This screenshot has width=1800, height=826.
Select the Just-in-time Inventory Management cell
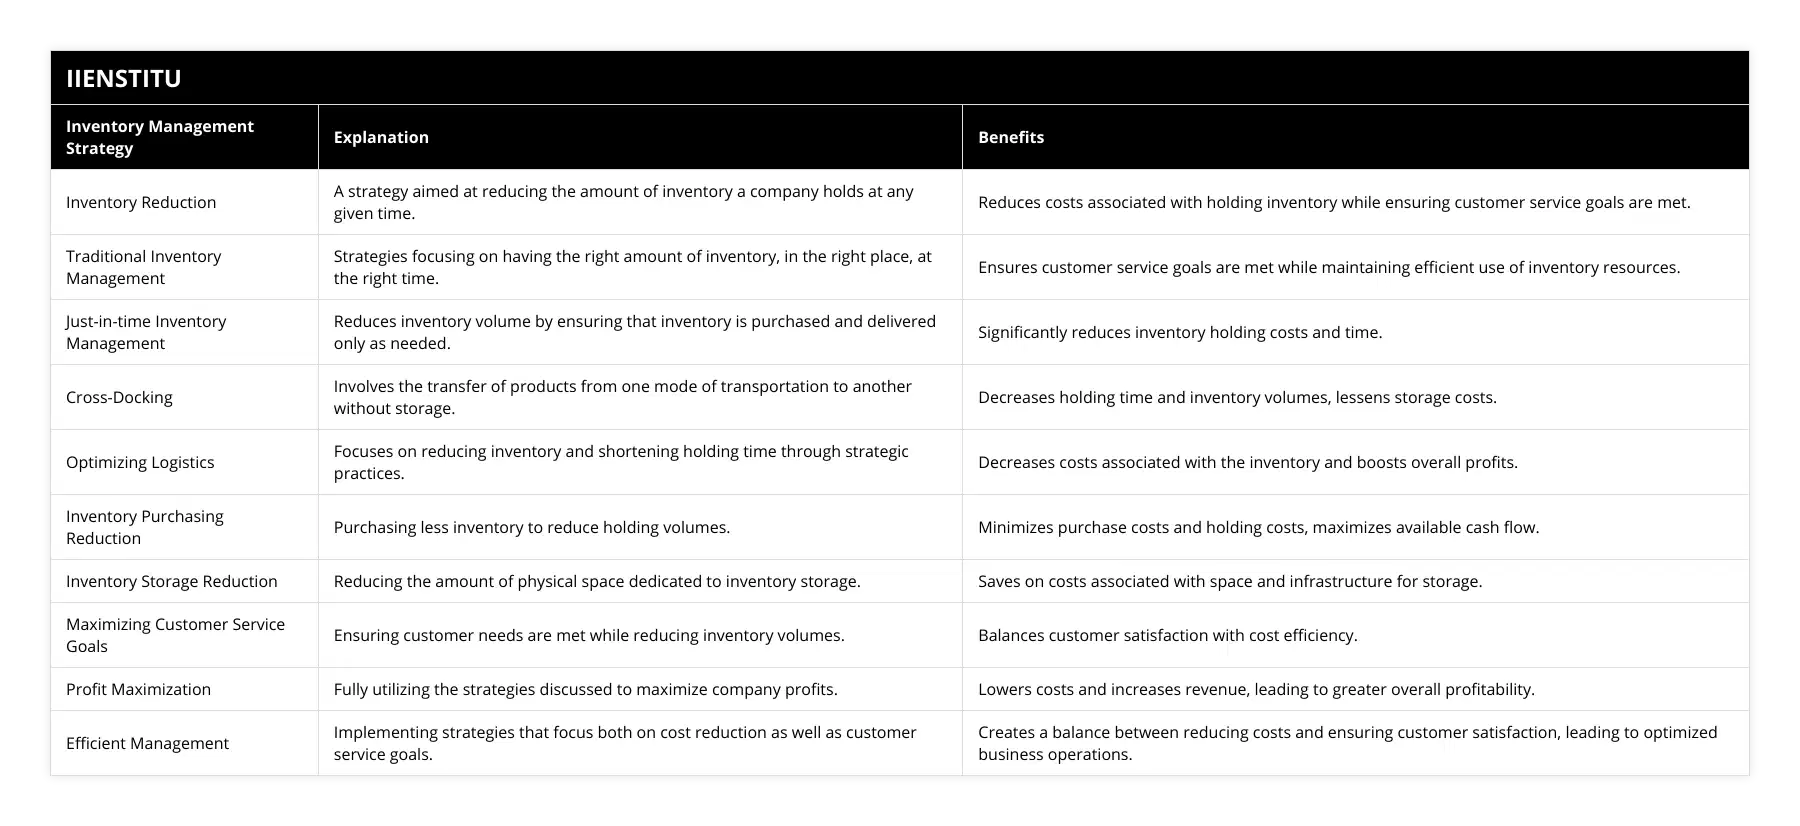[146, 332]
